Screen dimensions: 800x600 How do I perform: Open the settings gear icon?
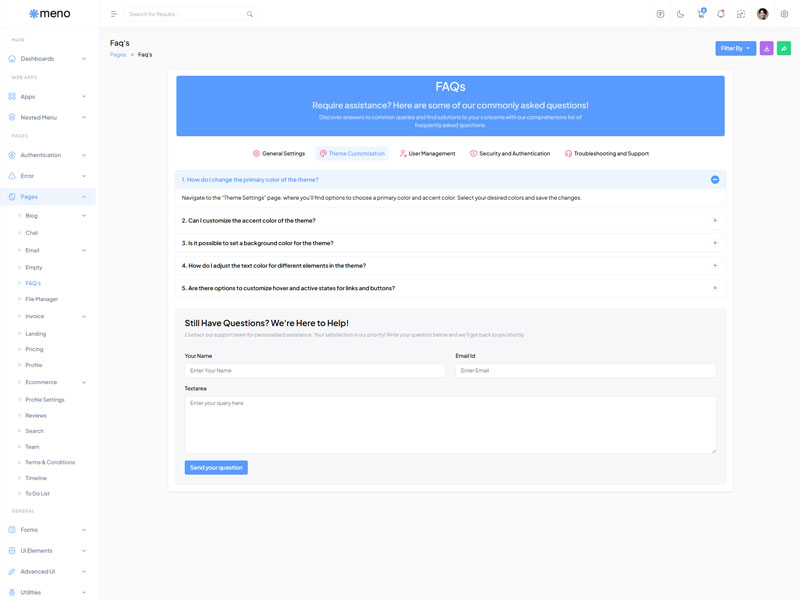coord(784,14)
